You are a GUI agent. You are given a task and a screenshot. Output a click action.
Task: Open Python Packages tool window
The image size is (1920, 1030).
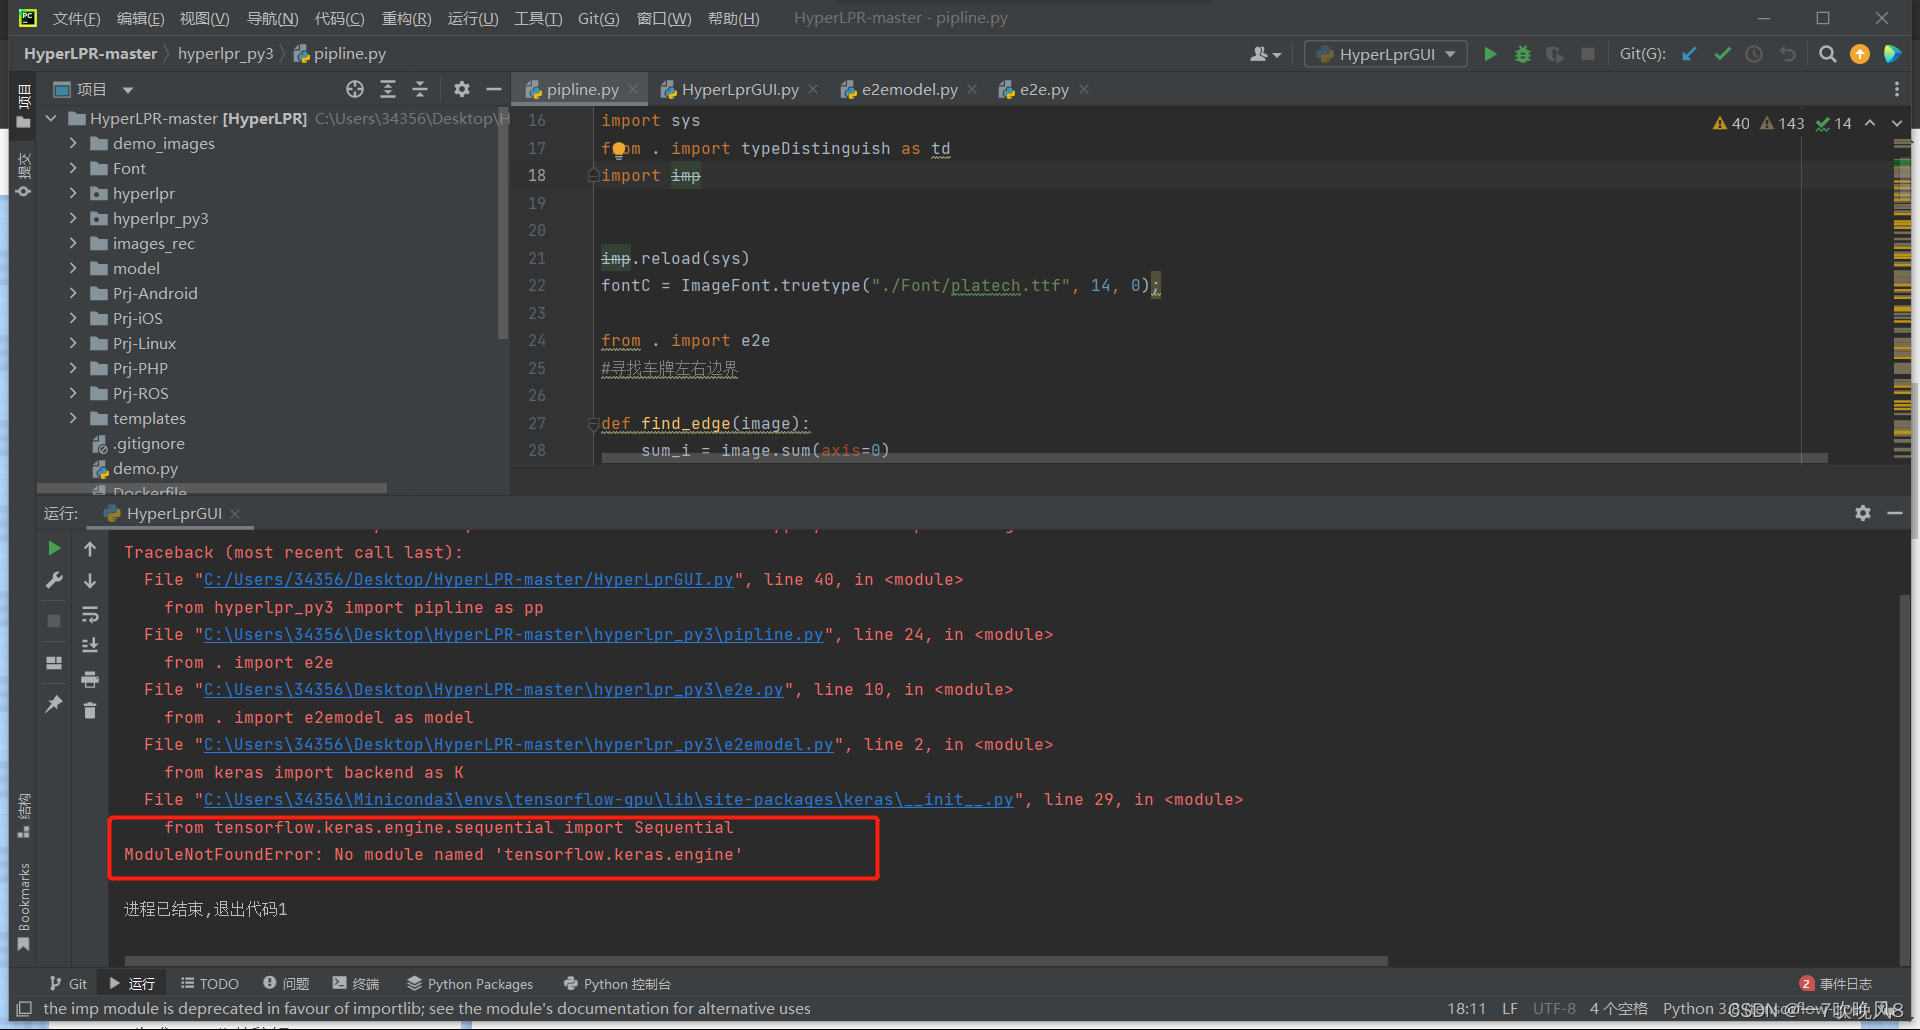click(x=470, y=984)
